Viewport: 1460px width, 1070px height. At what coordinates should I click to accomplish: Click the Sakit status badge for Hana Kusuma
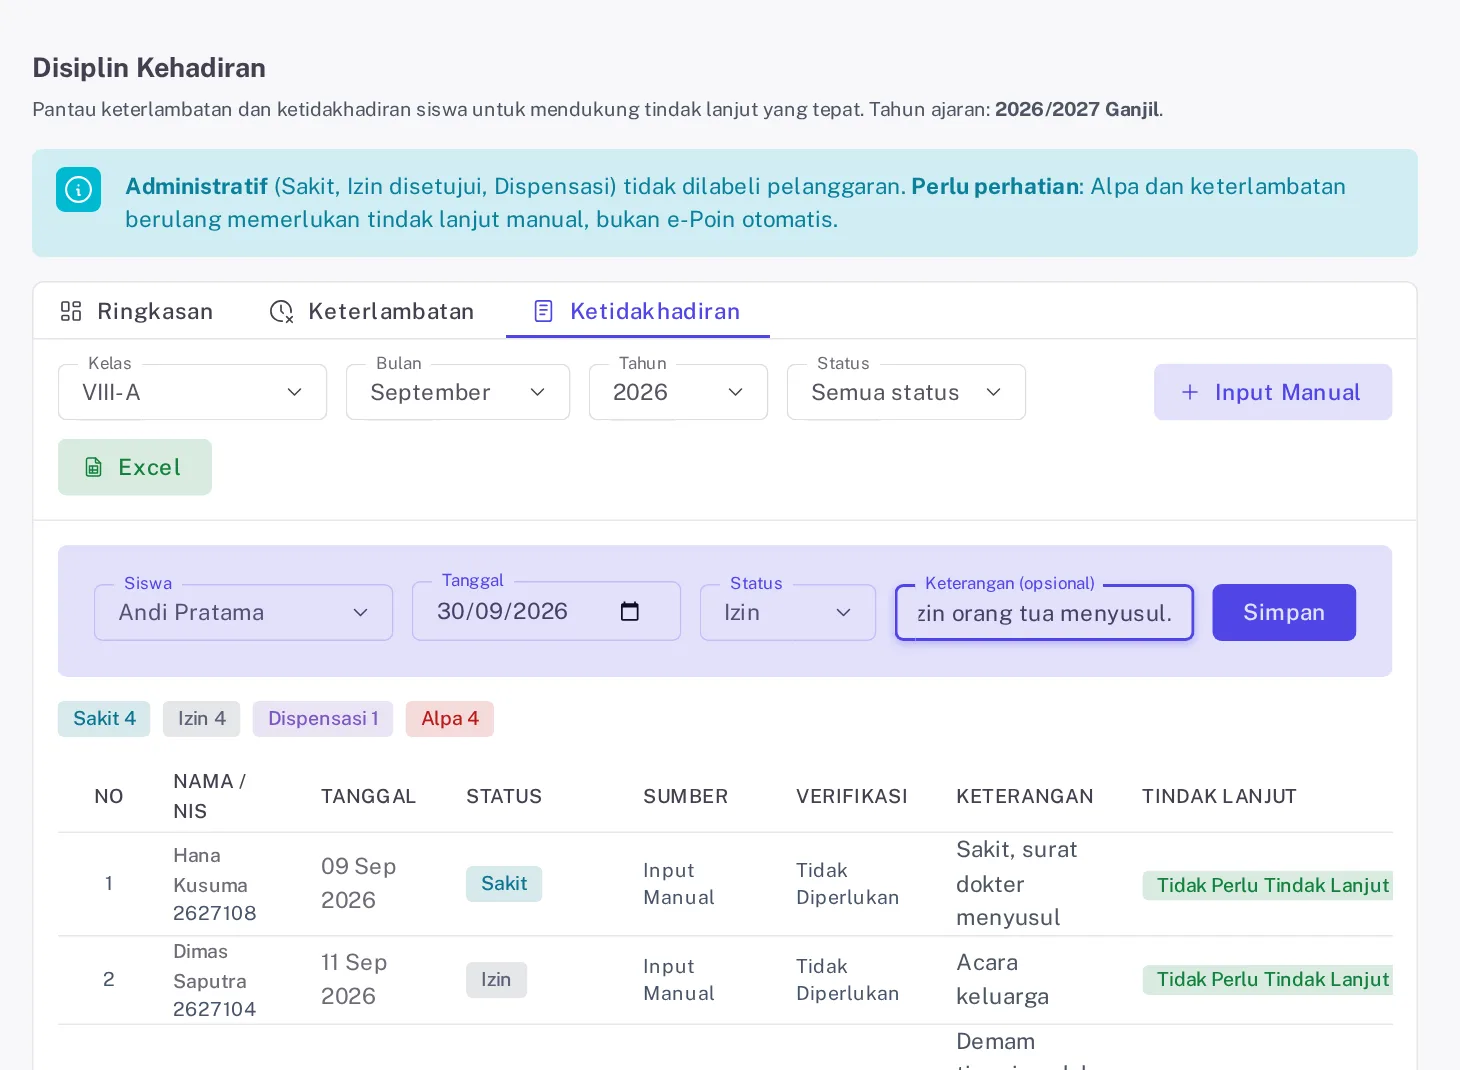504,884
